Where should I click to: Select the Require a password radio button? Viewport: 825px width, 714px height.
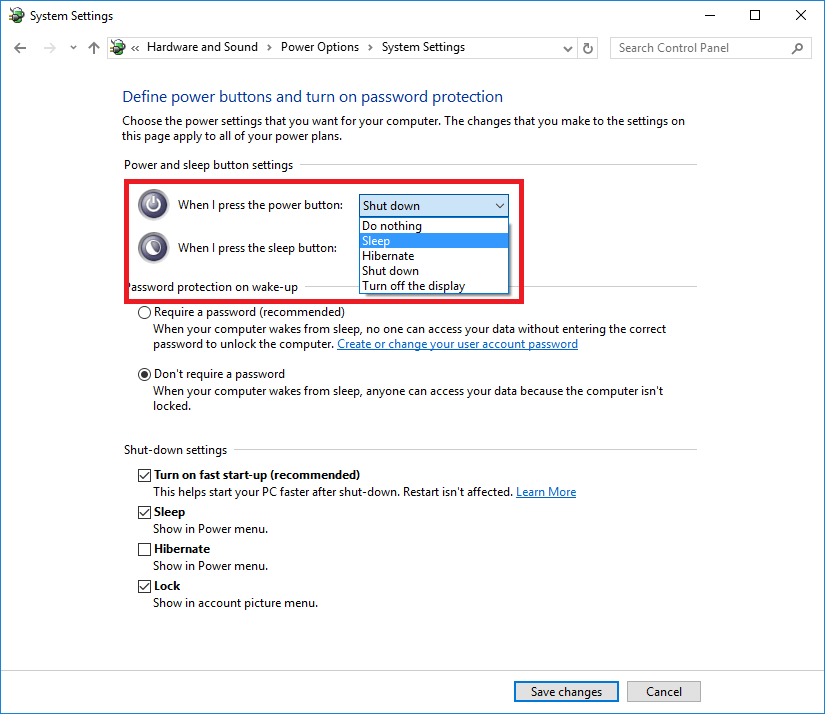[144, 312]
